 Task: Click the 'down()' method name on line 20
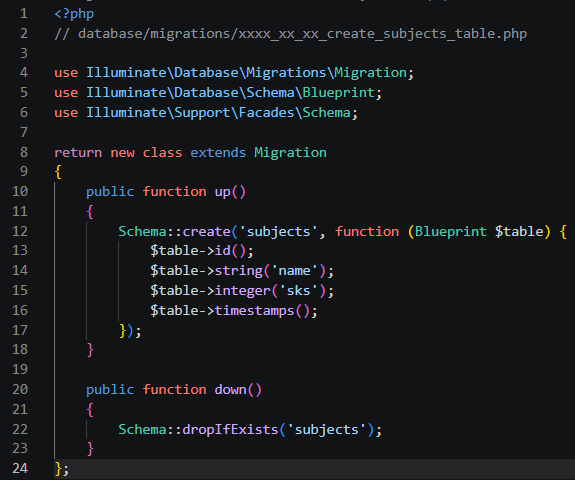pos(238,390)
